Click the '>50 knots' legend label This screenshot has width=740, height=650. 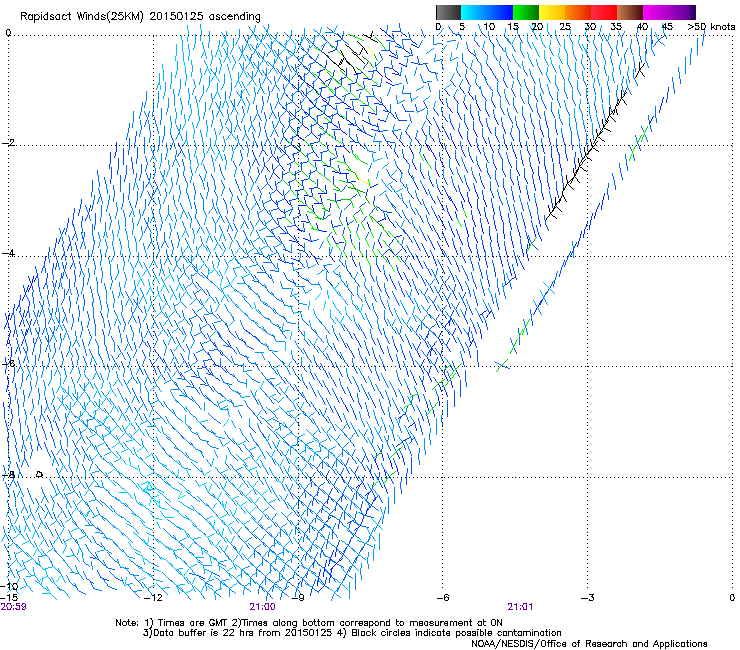(711, 27)
